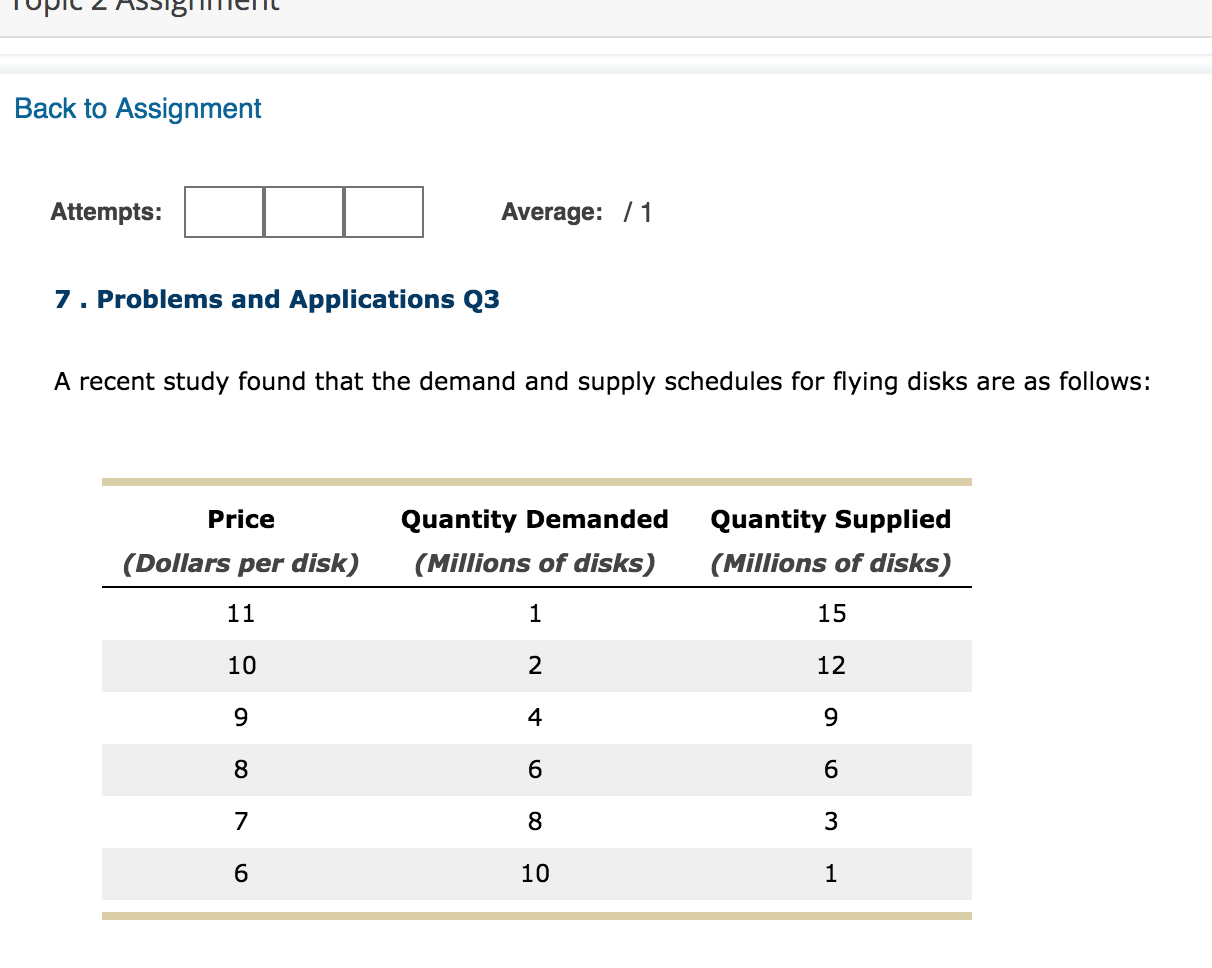Select the third Attempts box

pos(383,212)
